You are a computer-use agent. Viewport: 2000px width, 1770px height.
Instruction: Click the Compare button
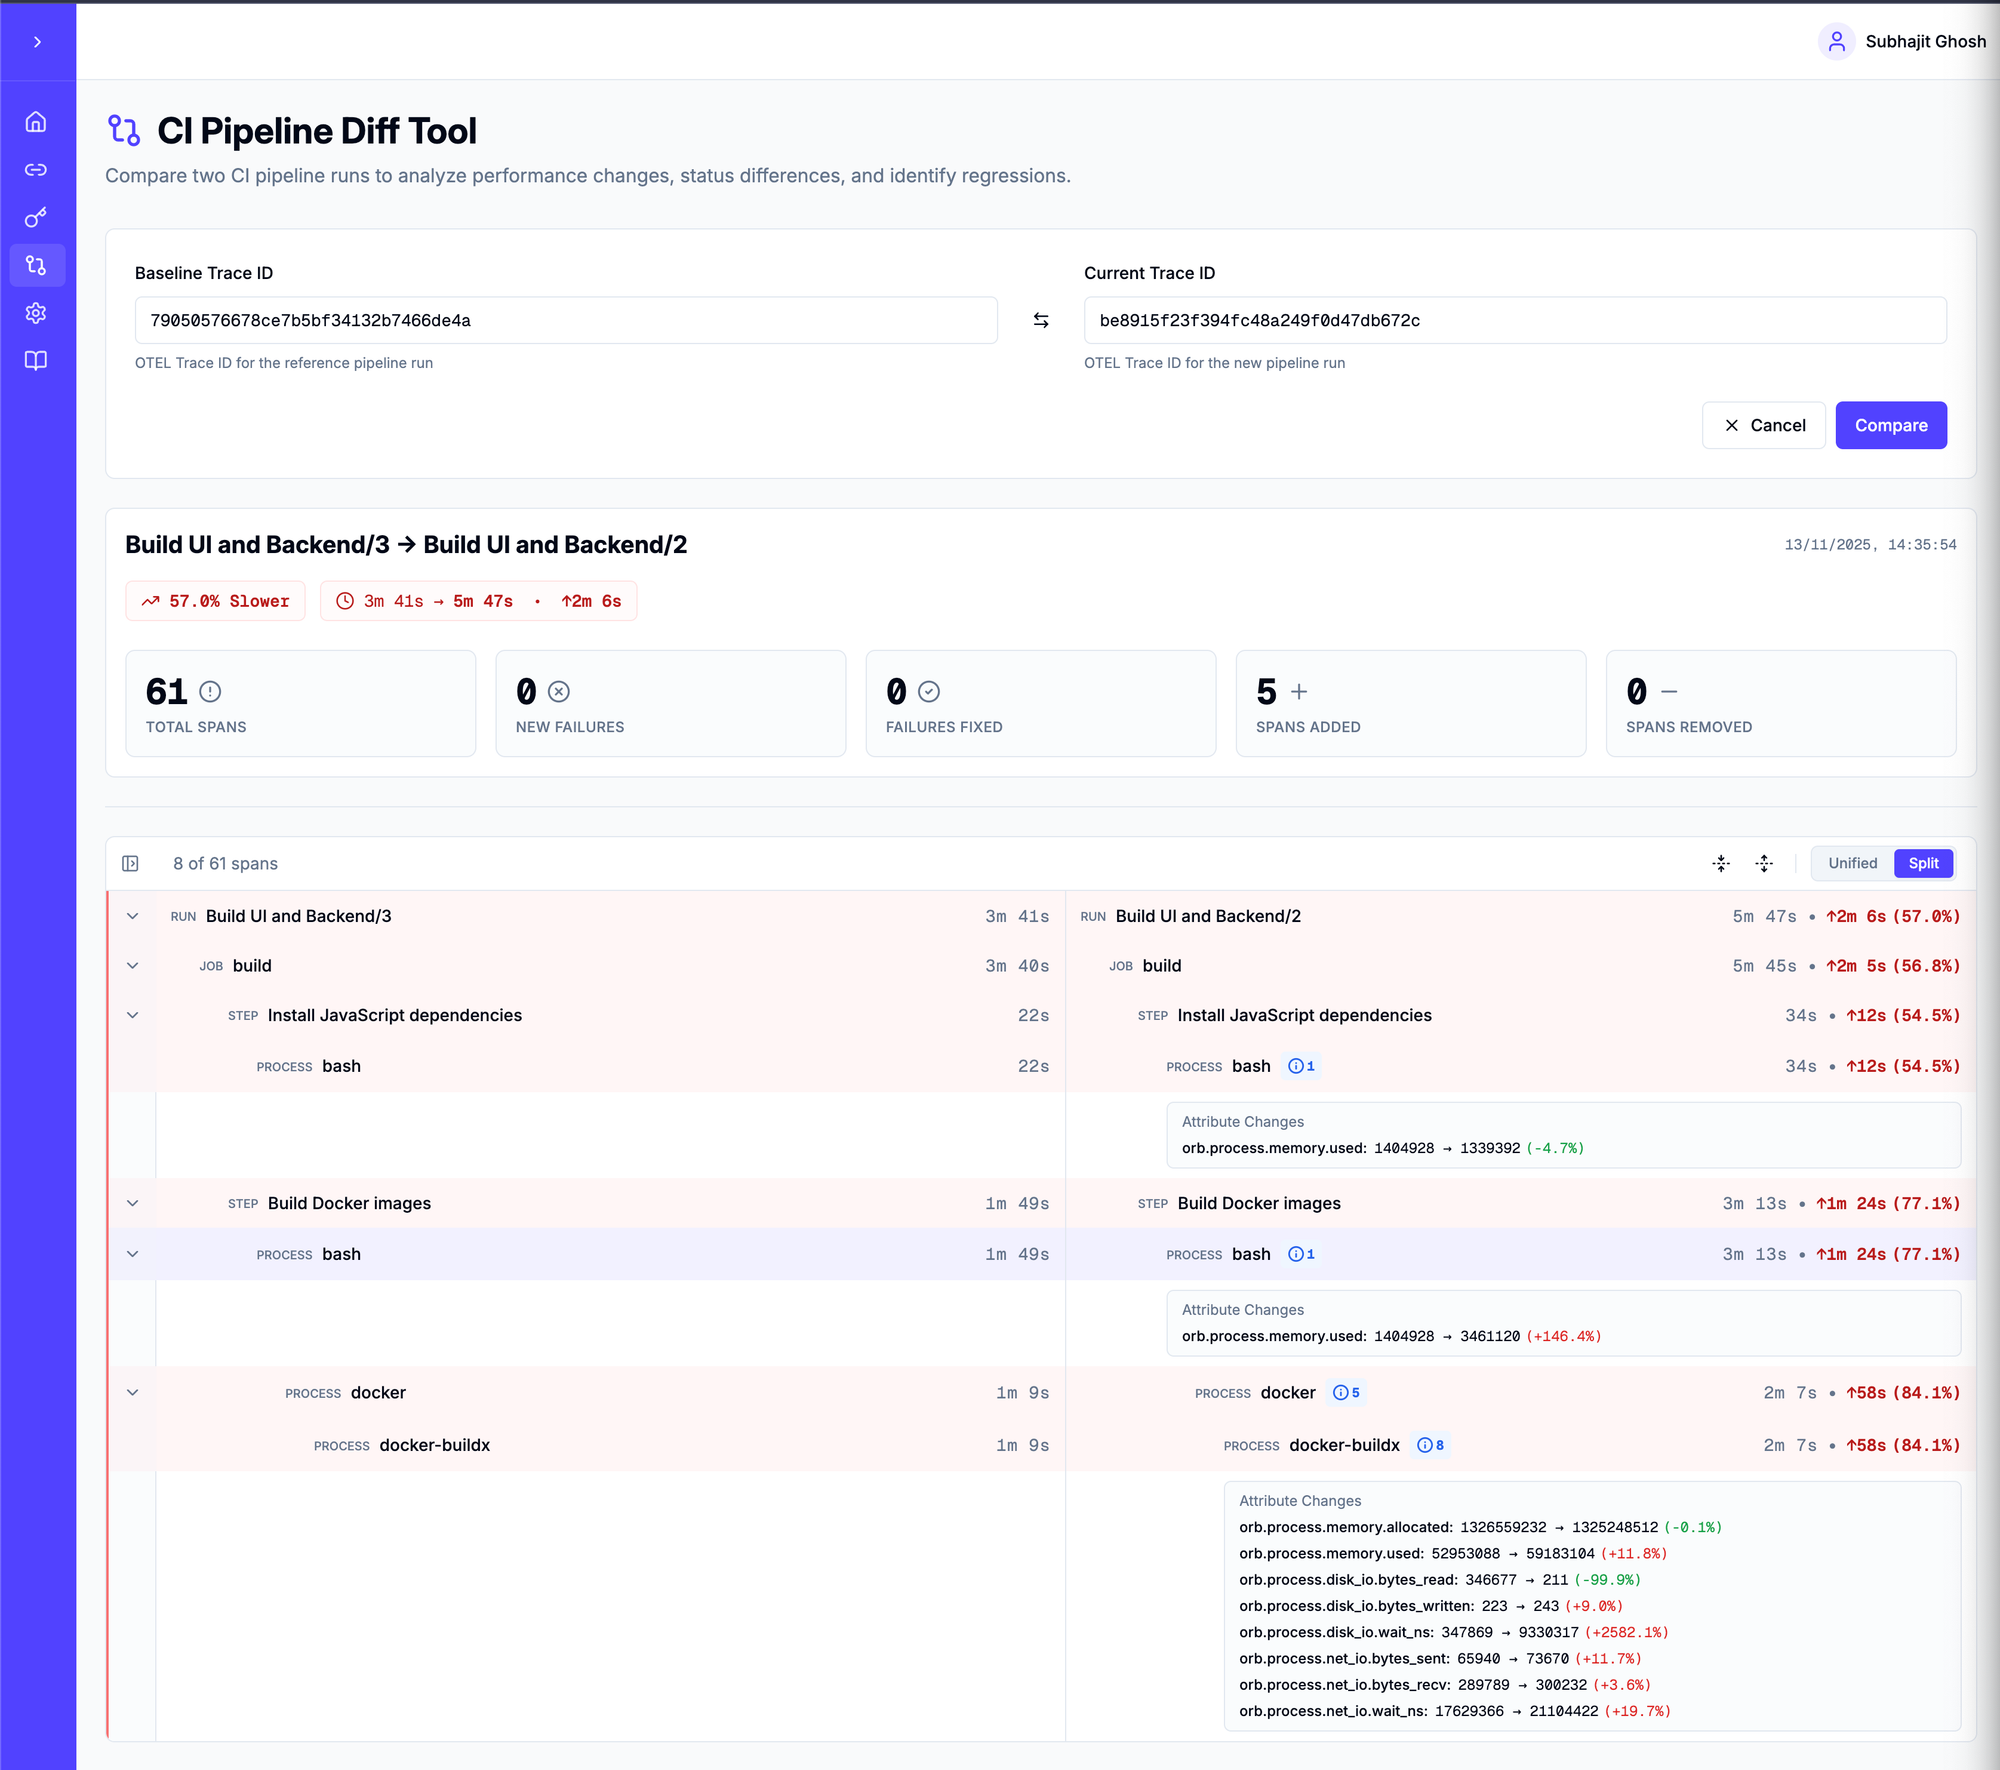(x=1890, y=425)
